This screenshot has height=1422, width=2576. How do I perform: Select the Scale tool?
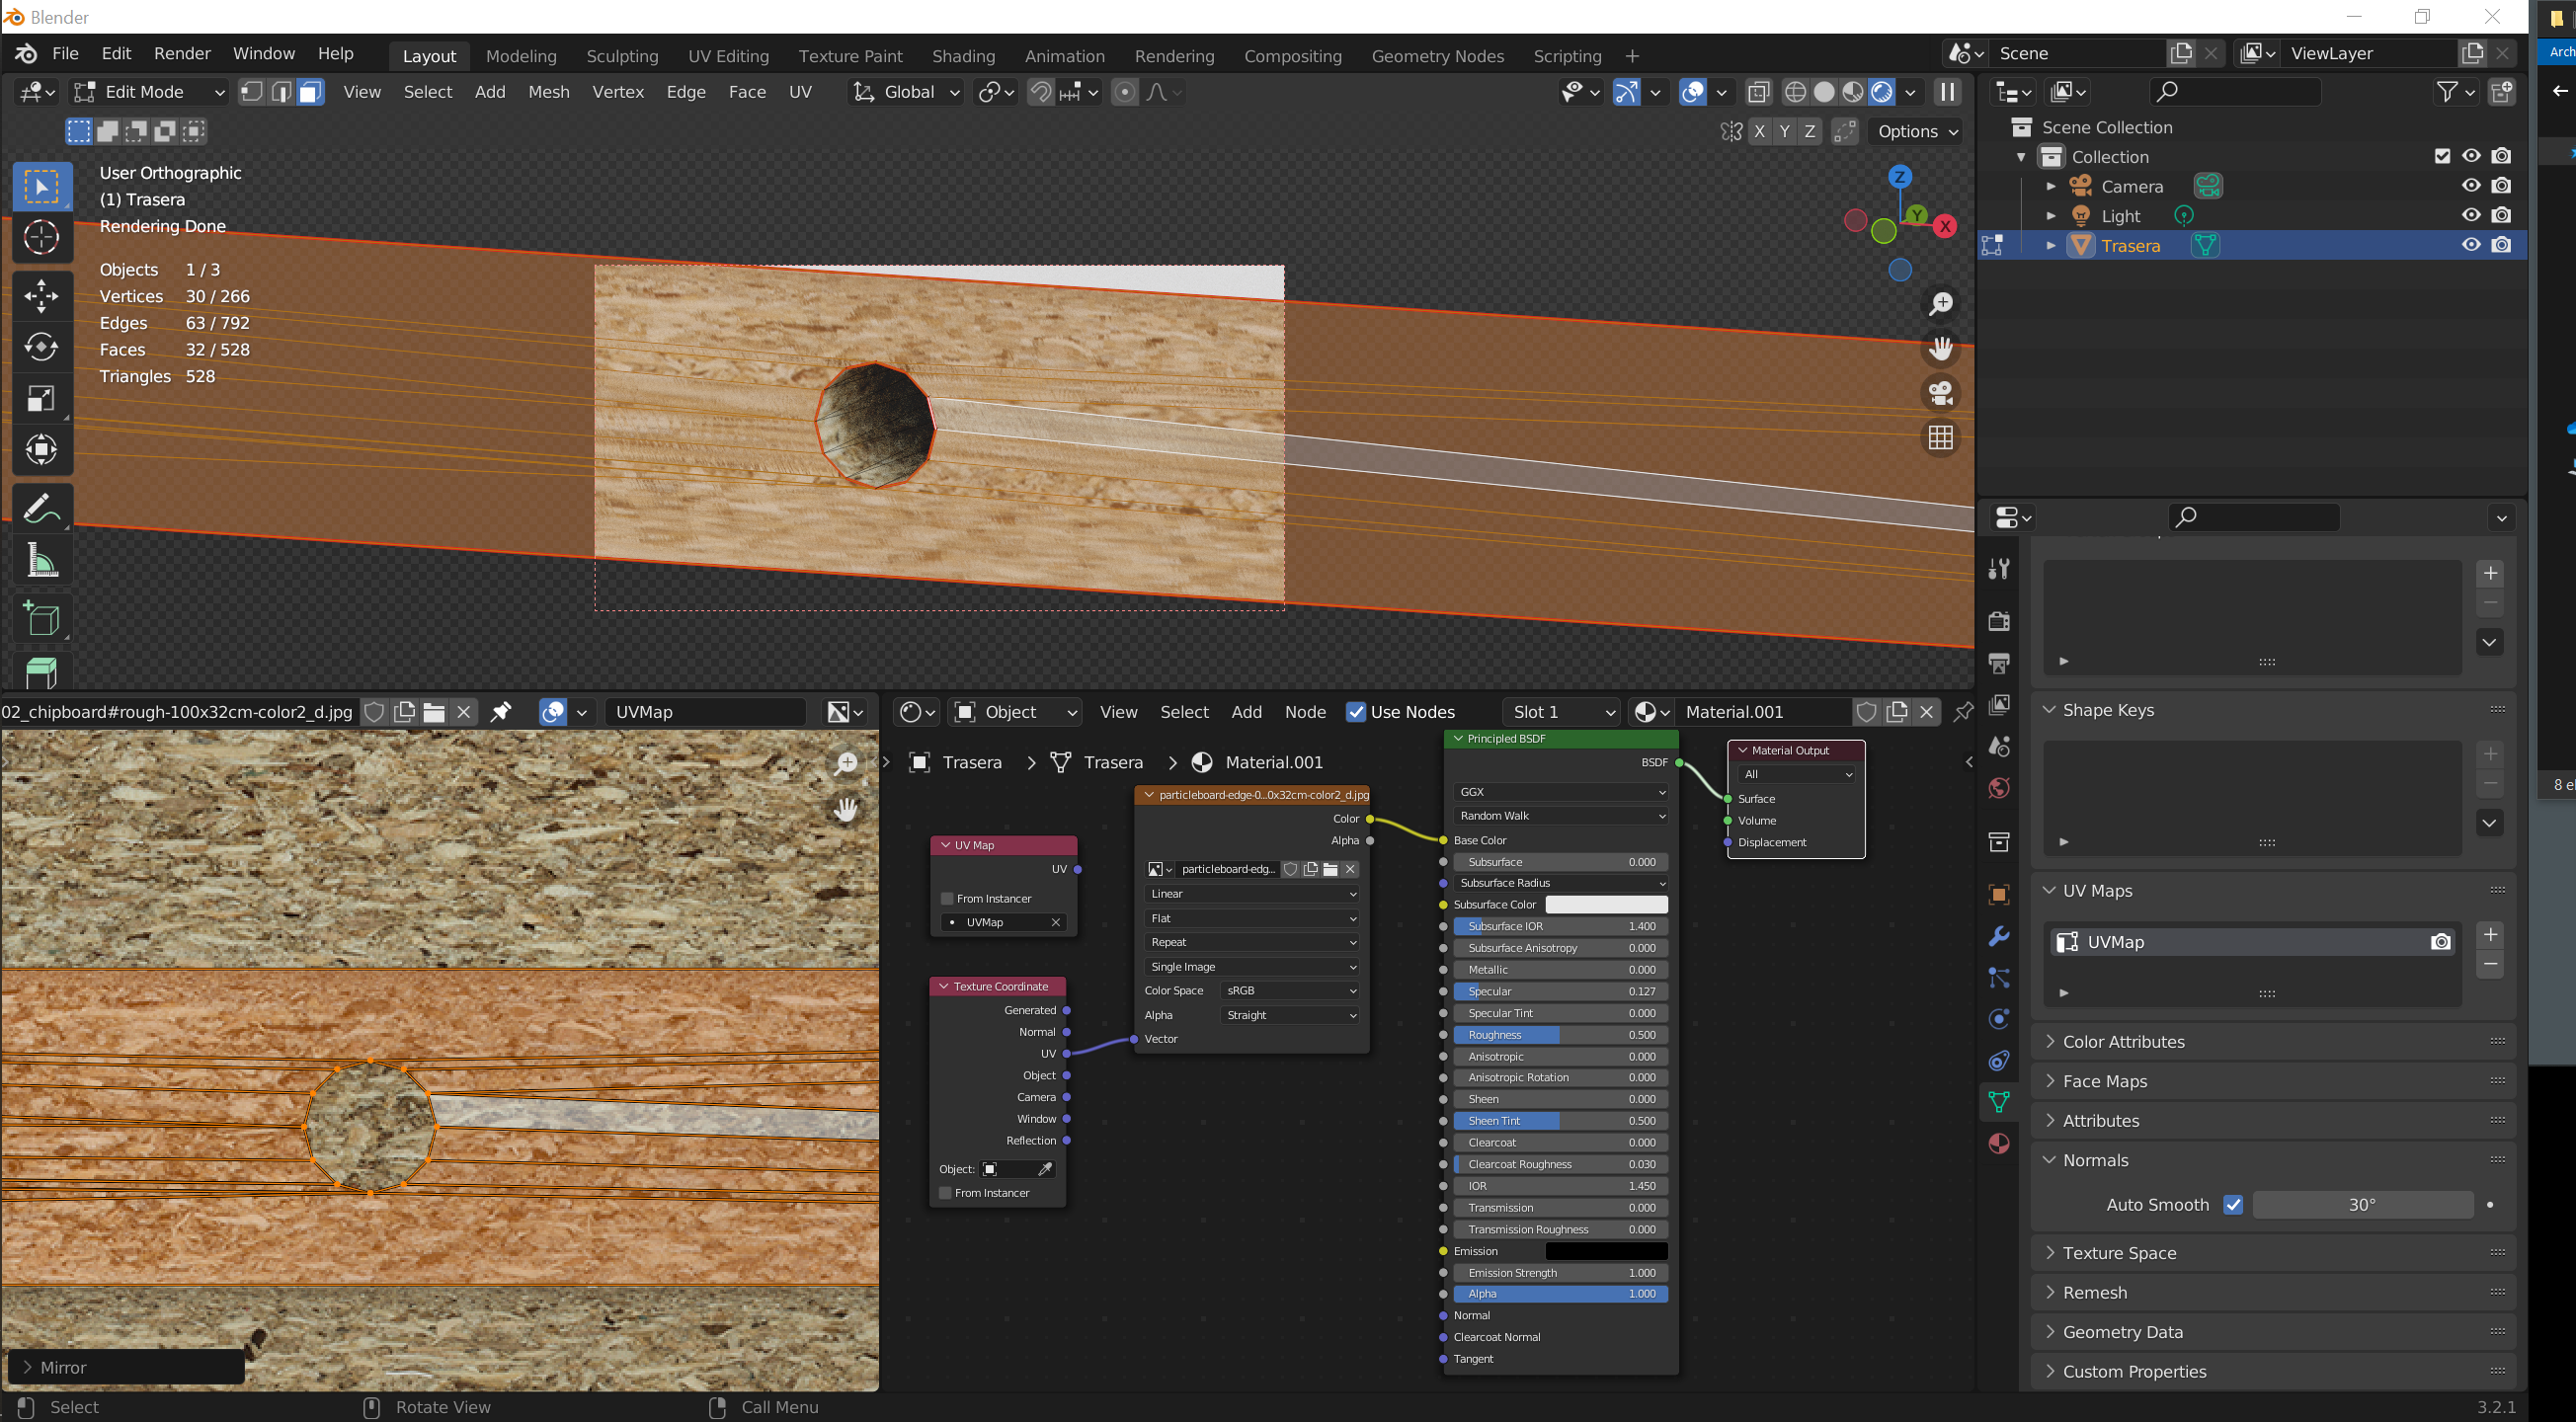41,399
